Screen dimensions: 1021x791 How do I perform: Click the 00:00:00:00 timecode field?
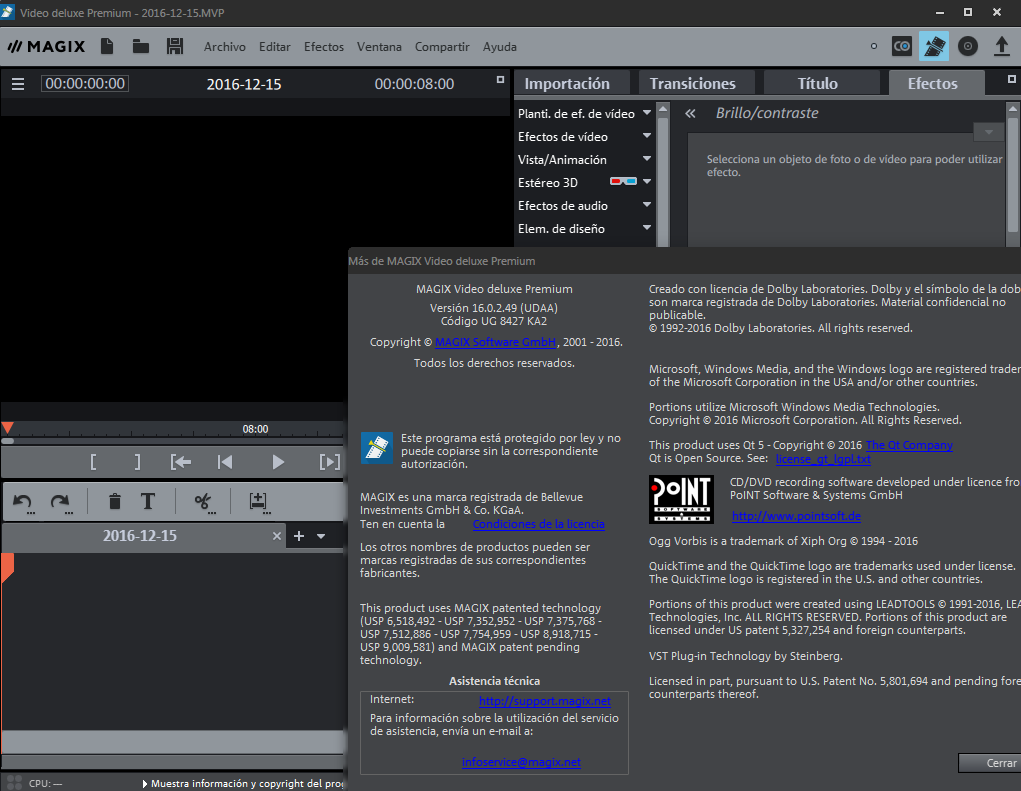85,83
